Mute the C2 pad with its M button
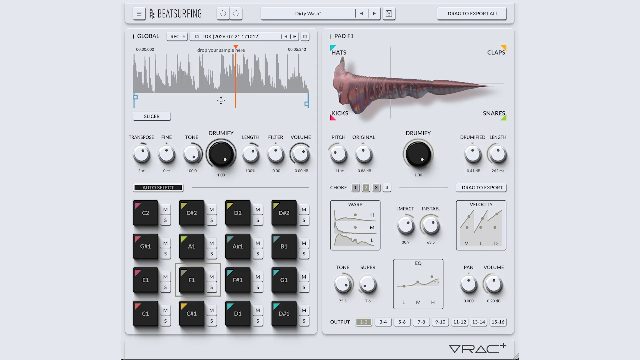This screenshot has width=640, height=360. pyautogui.click(x=165, y=209)
